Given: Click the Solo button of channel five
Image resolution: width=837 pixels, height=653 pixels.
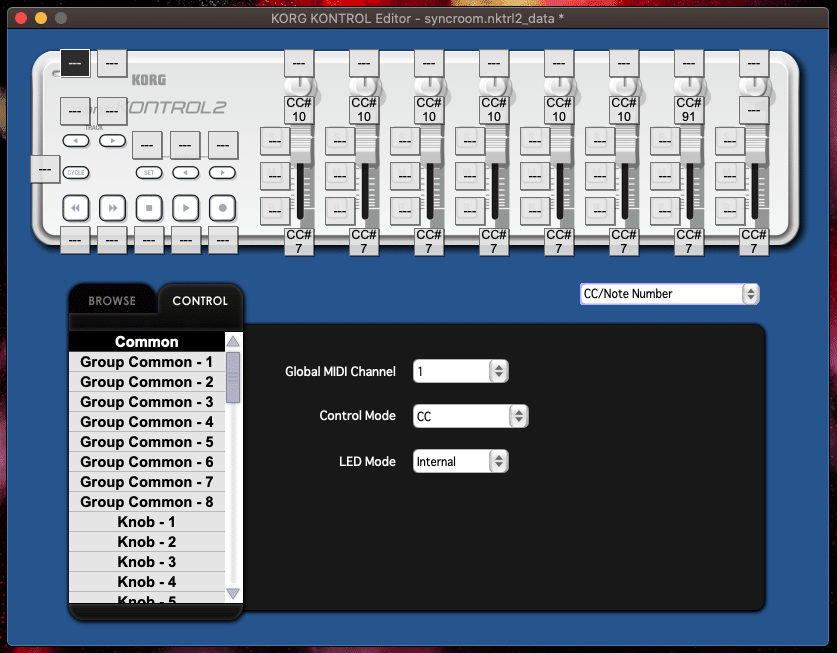Looking at the screenshot, I should (535, 141).
